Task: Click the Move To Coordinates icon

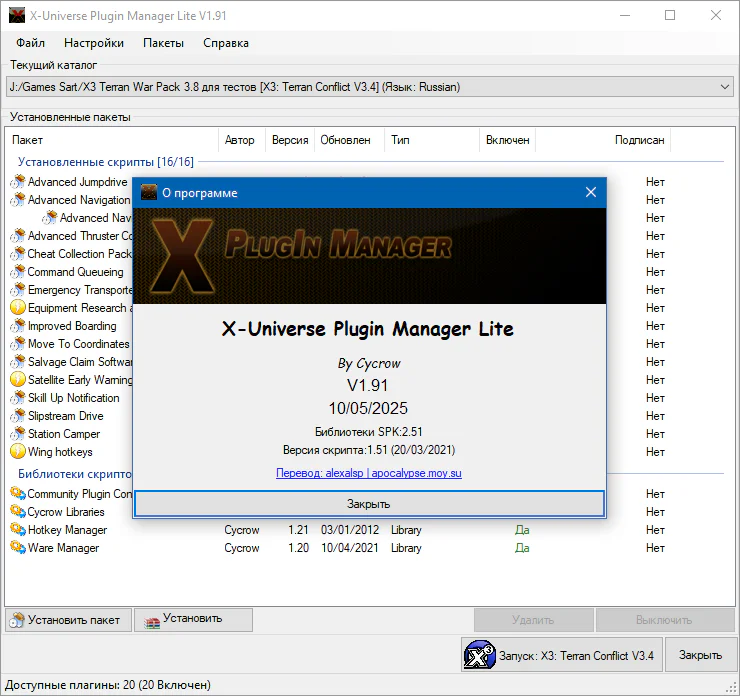Action: click(x=17, y=344)
